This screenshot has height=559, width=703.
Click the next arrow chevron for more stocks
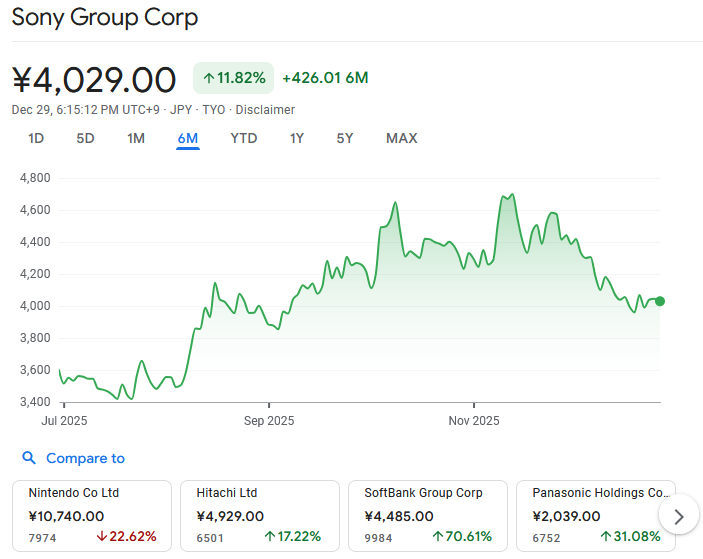pyautogui.click(x=679, y=516)
